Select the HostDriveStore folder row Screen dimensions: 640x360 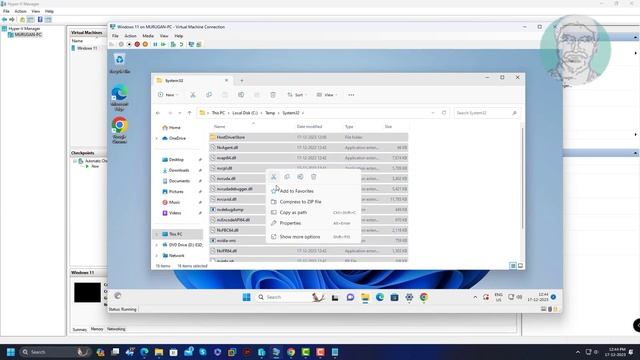[309, 137]
